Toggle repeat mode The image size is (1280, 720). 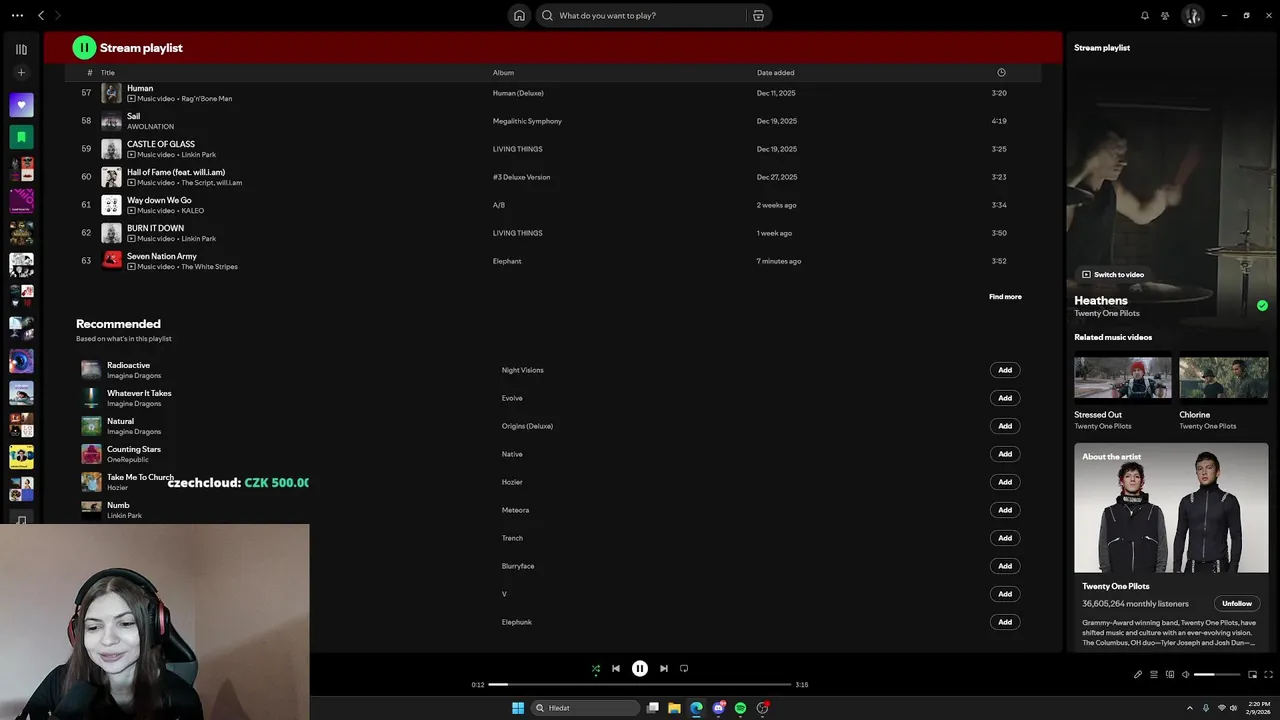tap(684, 668)
